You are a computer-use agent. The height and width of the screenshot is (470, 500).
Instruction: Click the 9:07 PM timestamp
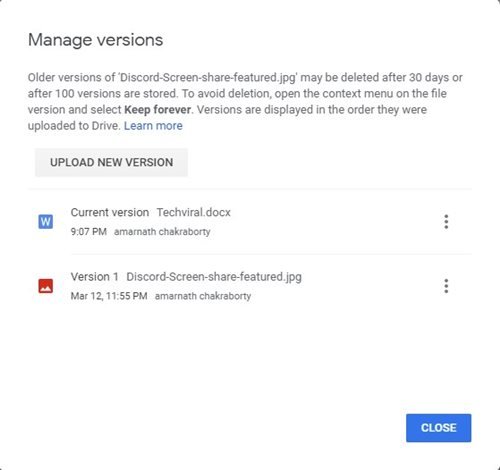(x=89, y=231)
